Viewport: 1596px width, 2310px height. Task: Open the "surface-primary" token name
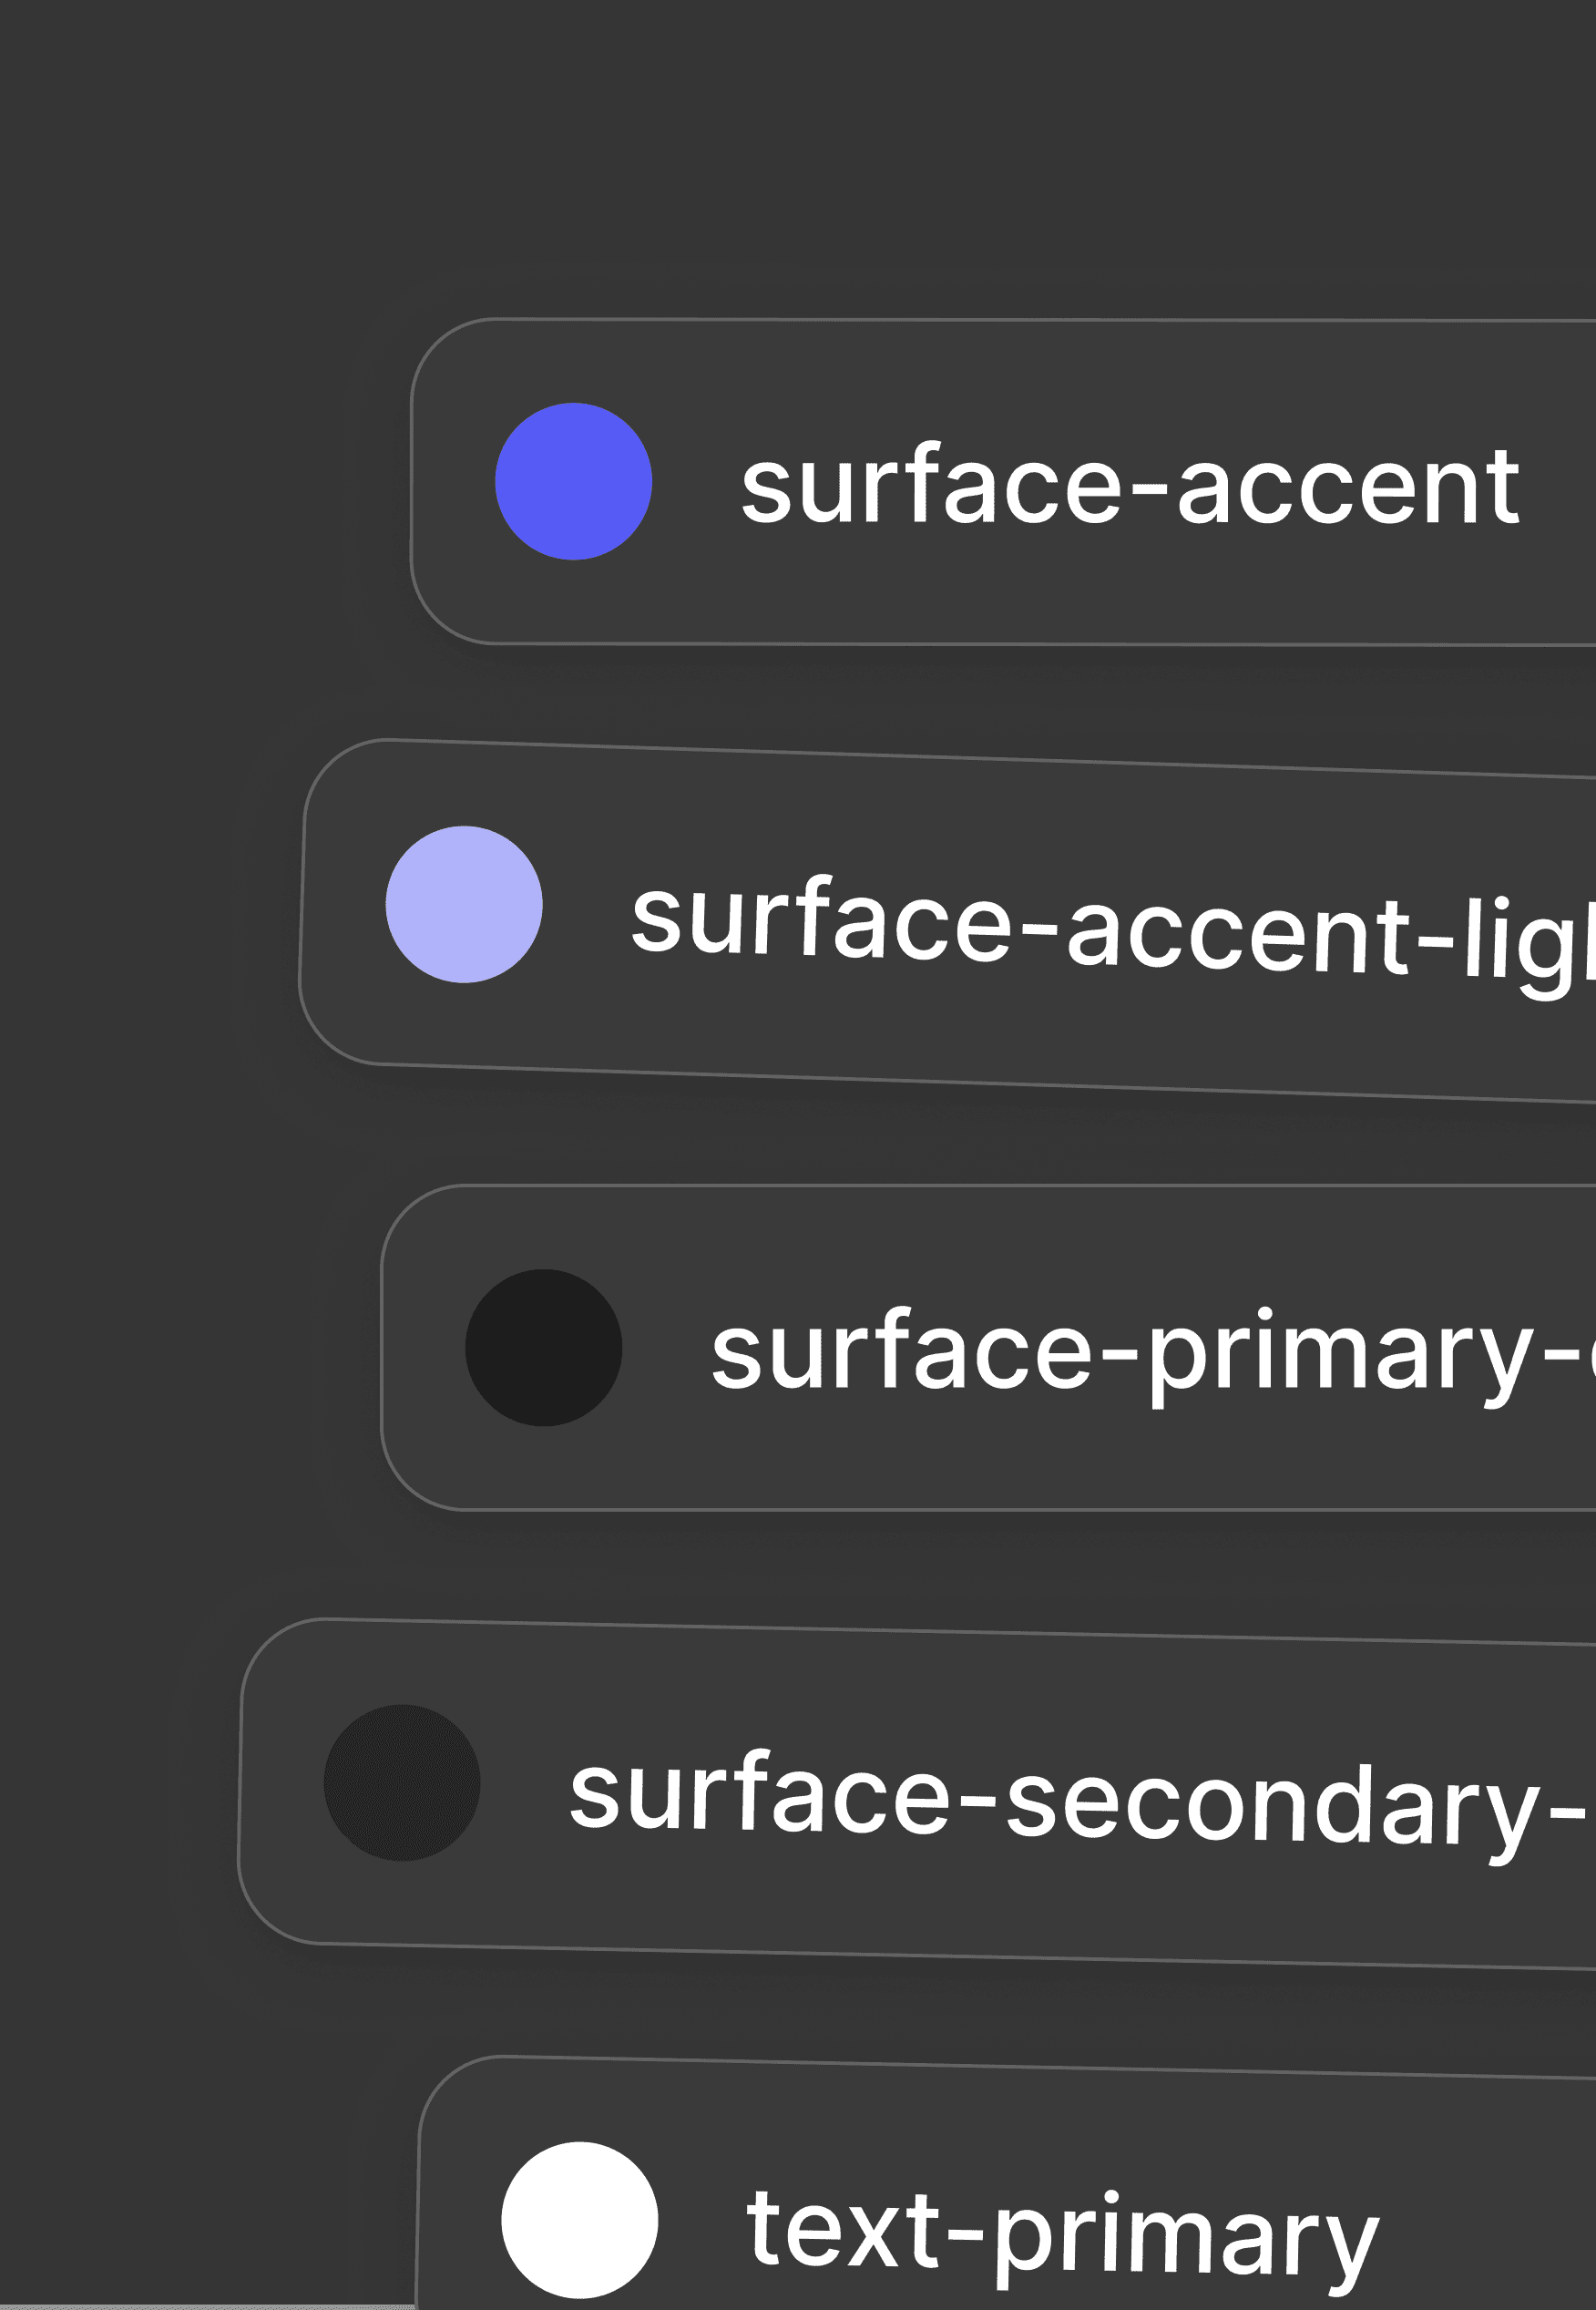pyautogui.click(x=1150, y=1352)
